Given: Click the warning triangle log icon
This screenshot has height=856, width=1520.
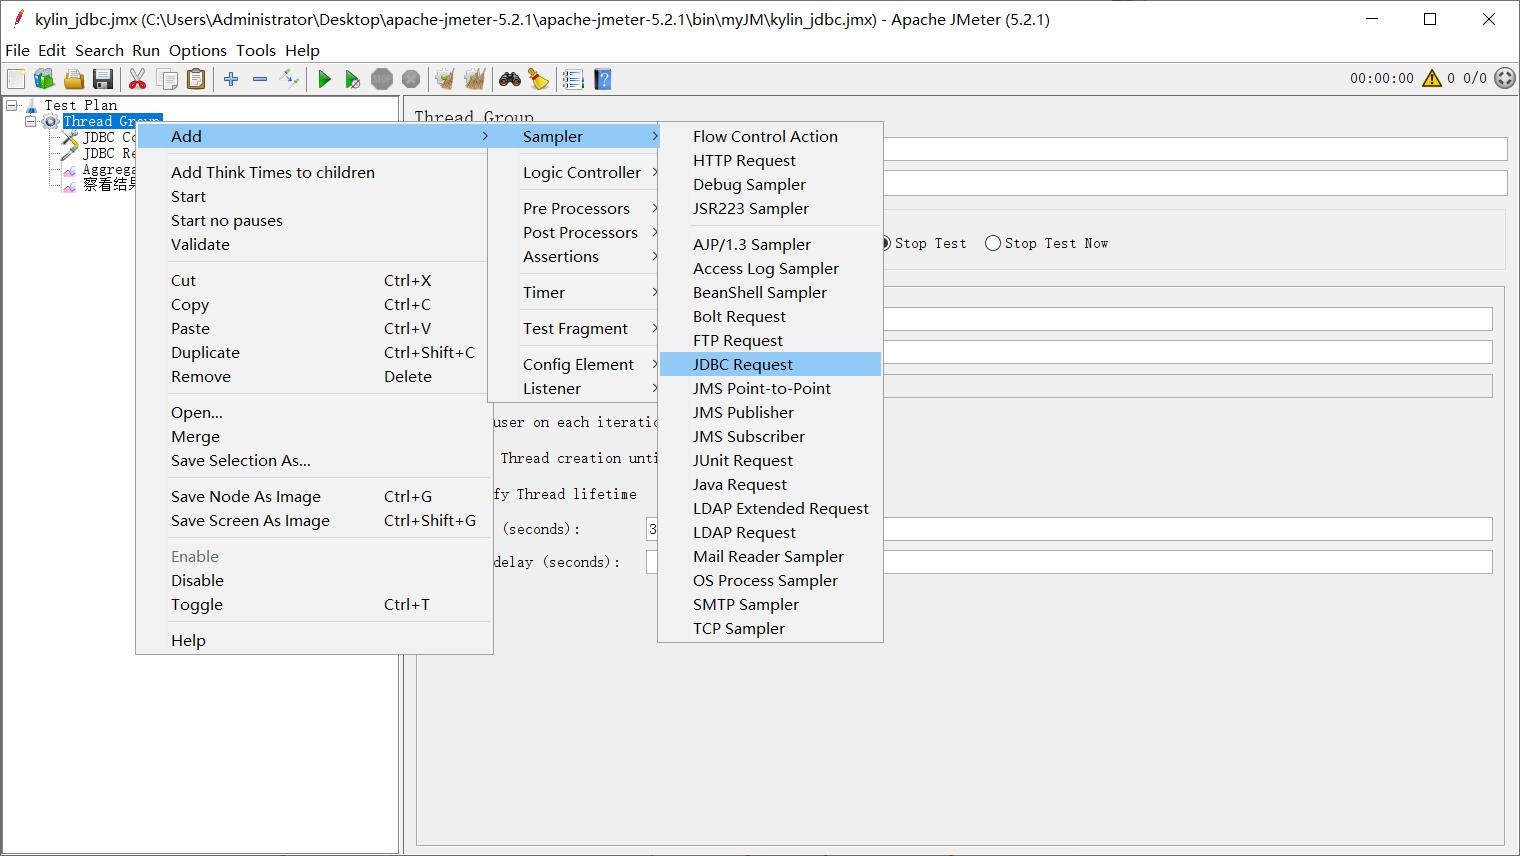Looking at the screenshot, I should tap(1432, 78).
